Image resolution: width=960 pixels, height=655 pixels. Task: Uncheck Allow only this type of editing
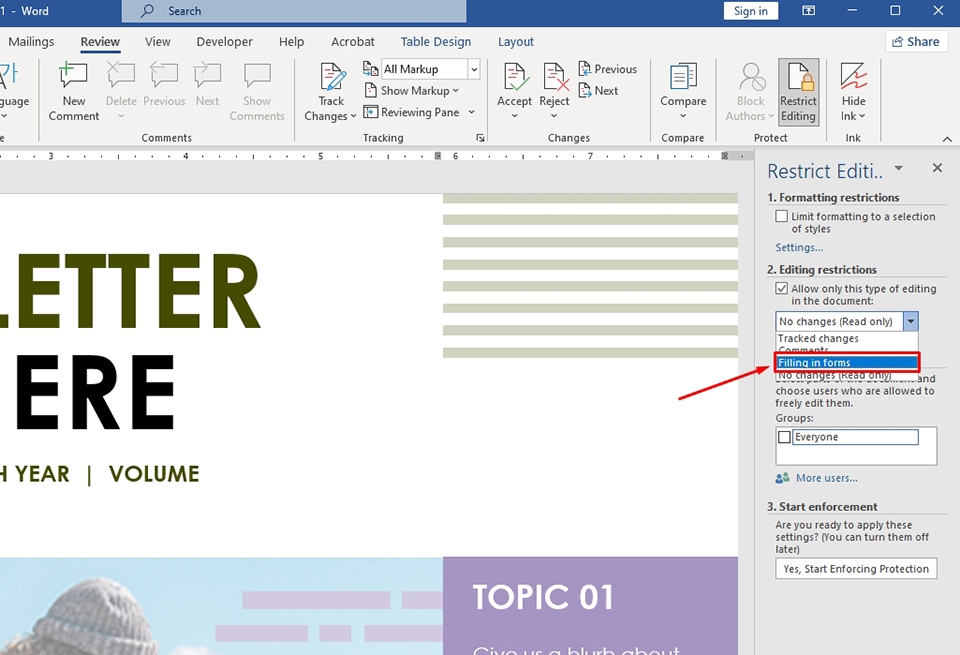point(782,289)
